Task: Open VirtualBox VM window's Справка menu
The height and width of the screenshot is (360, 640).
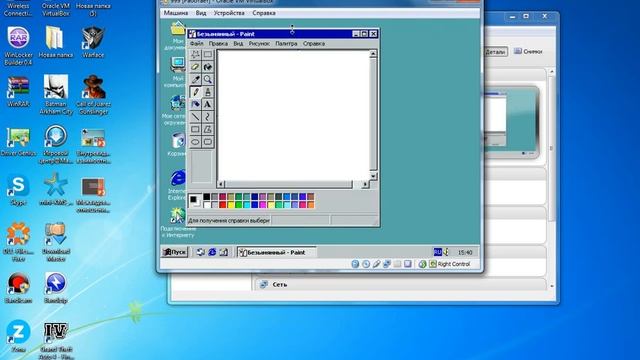Action: pos(264,13)
